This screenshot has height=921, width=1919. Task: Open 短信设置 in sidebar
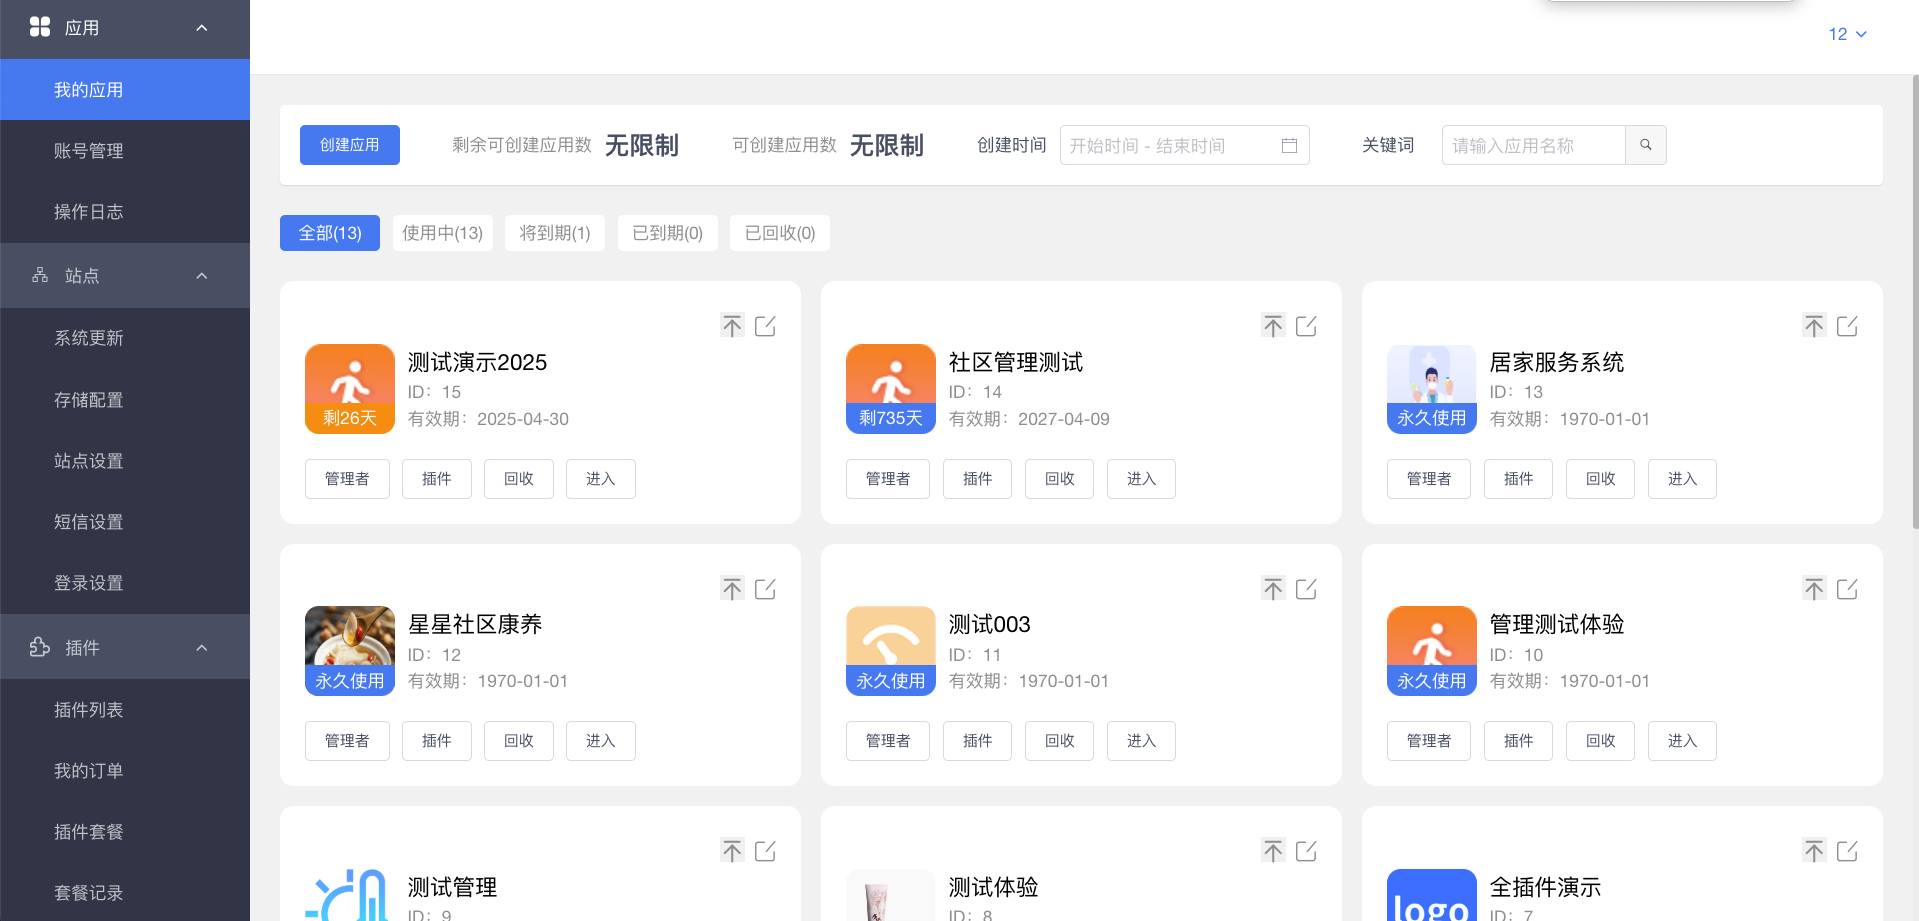pos(125,522)
